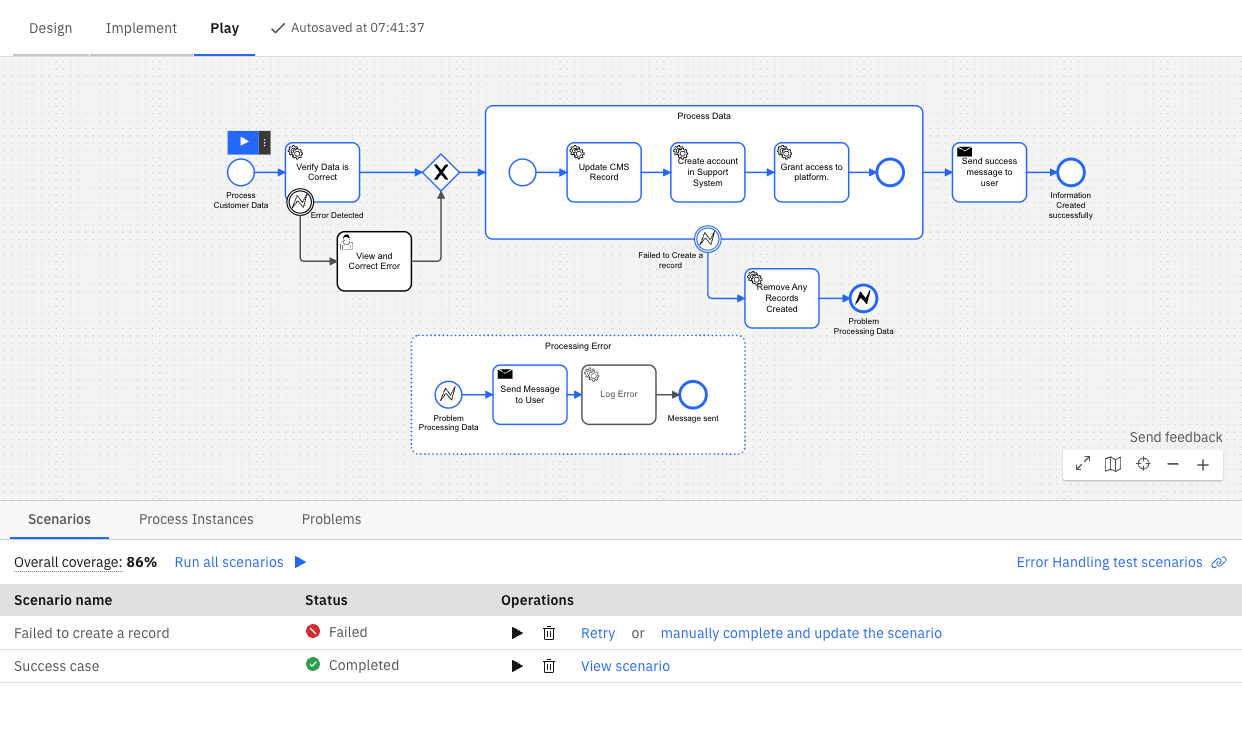Switch to the Implement tab
This screenshot has width=1242, height=731.
142,28
